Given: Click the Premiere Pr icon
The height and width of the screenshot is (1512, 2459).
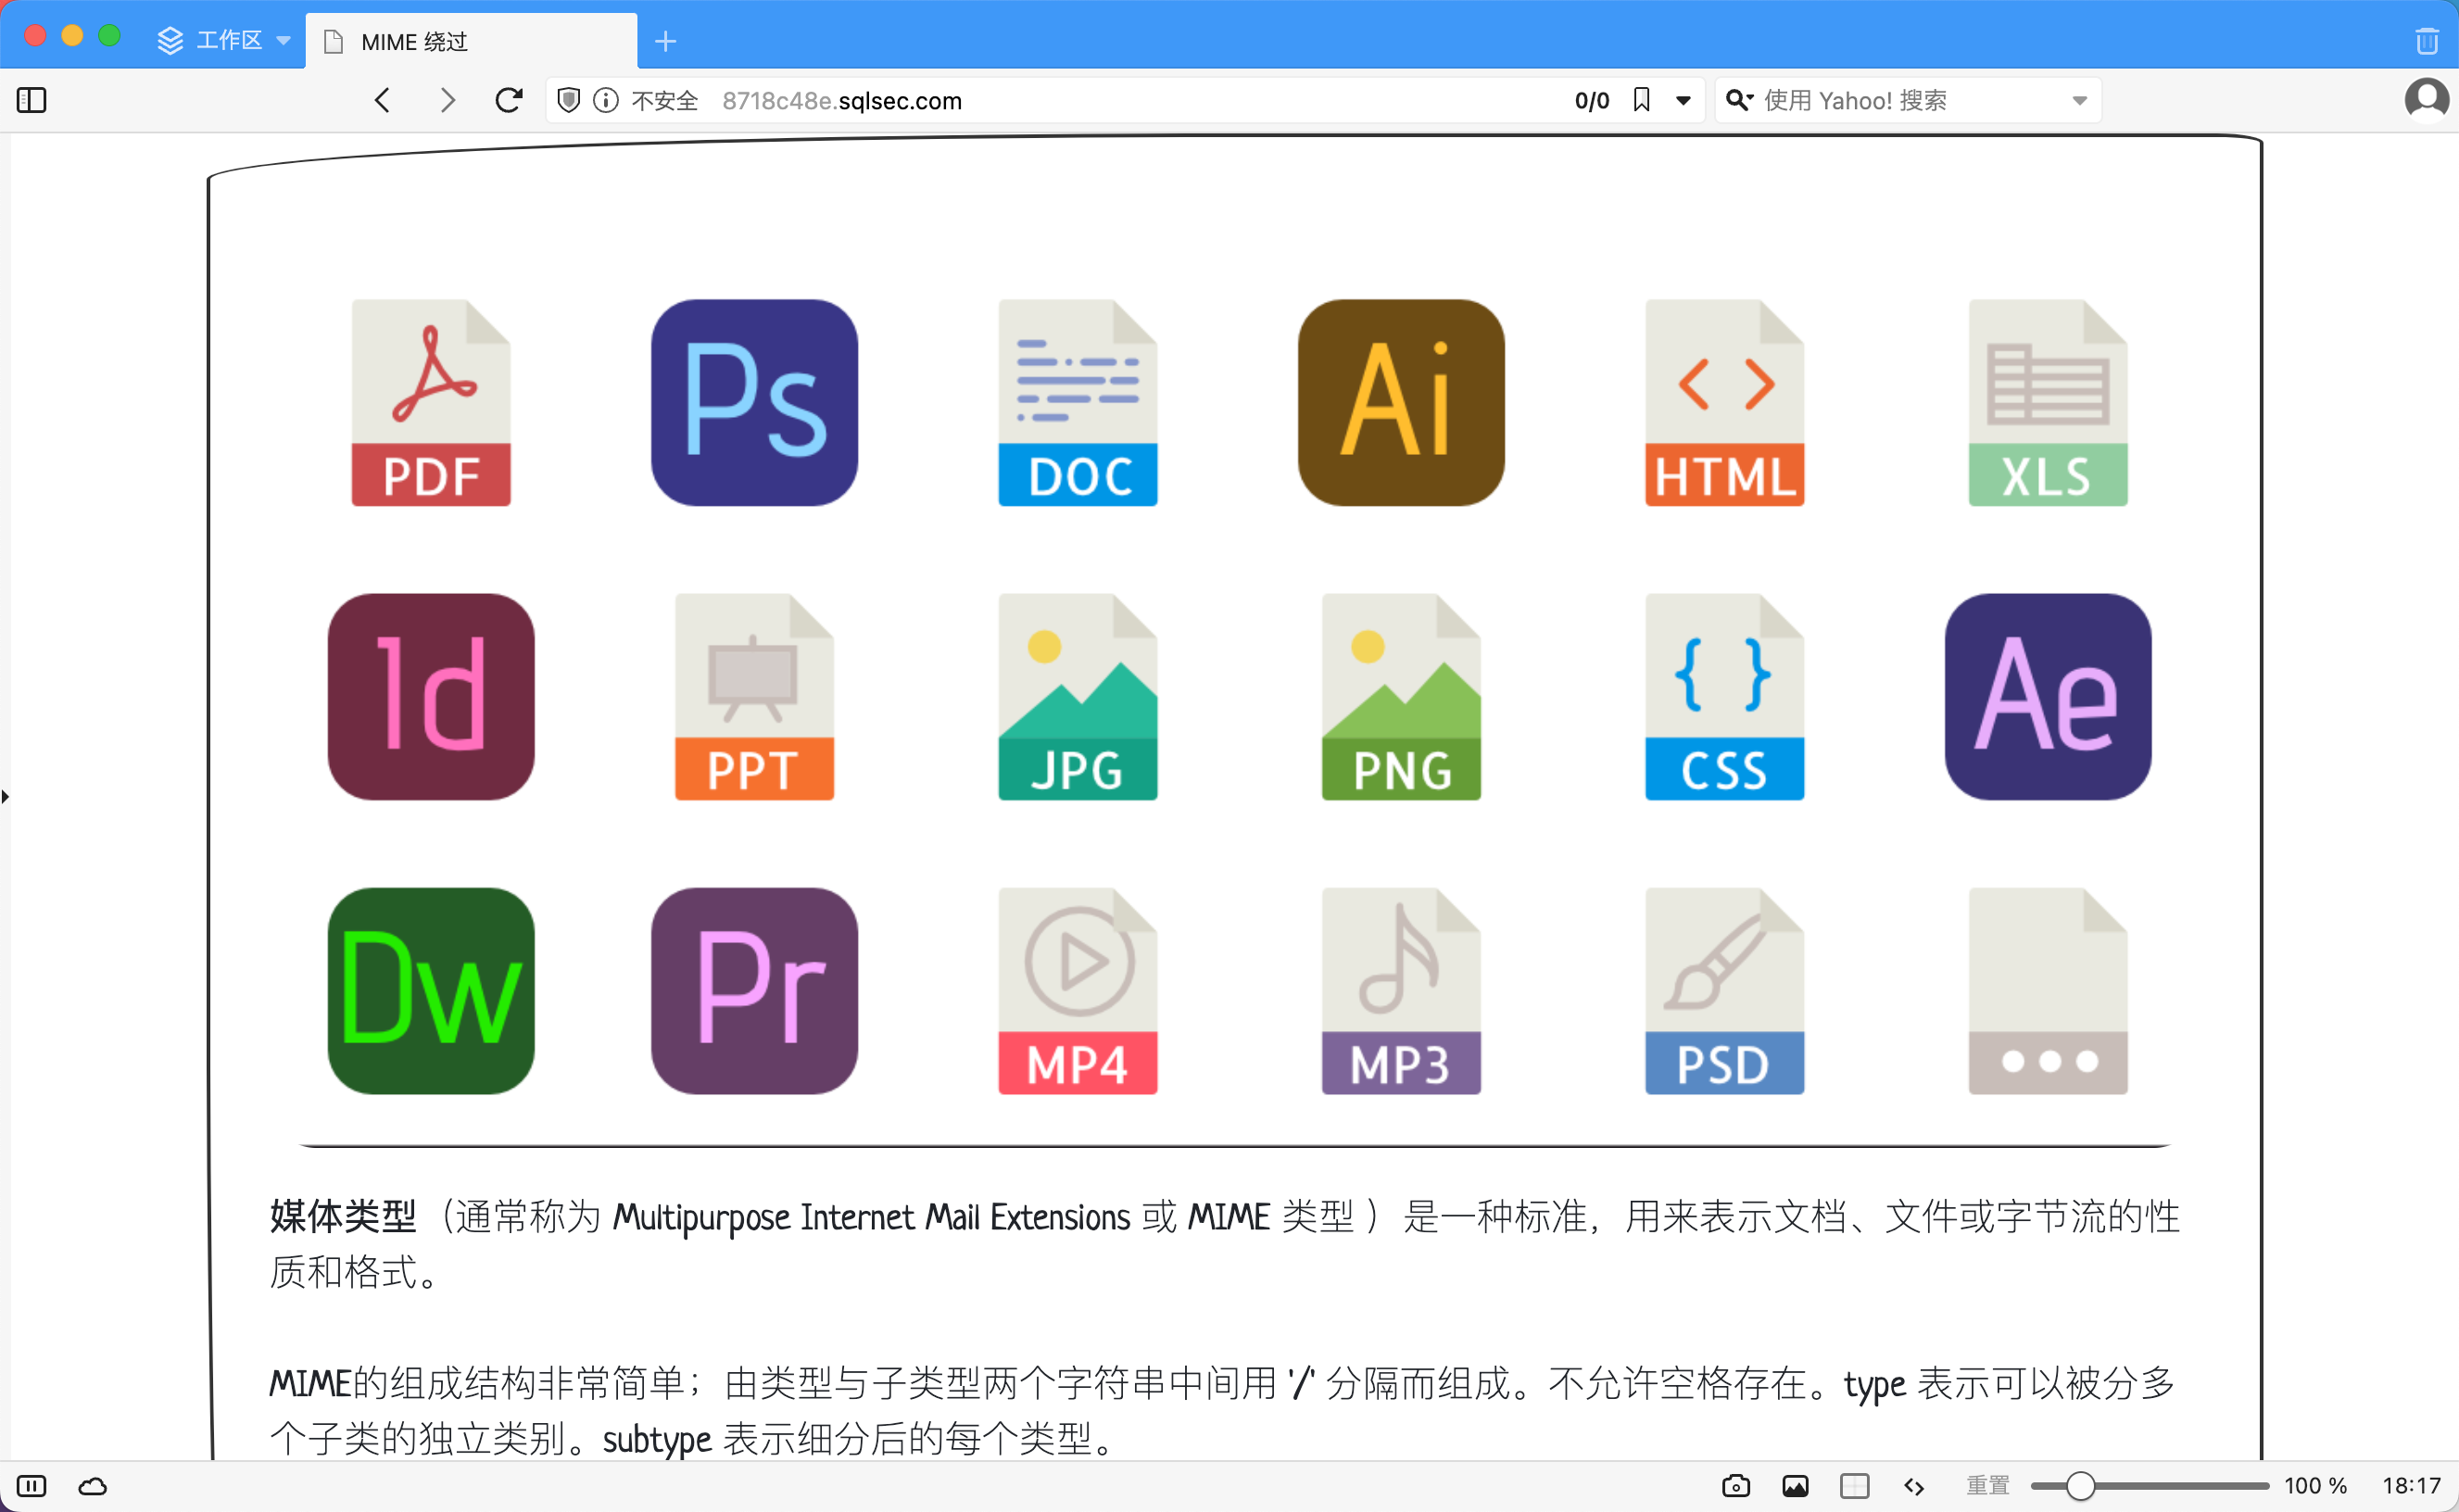Looking at the screenshot, I should [754, 991].
